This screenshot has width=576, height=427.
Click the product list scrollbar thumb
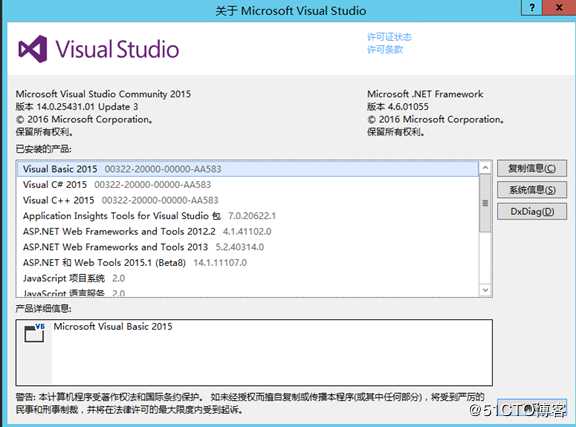pyautogui.click(x=485, y=203)
